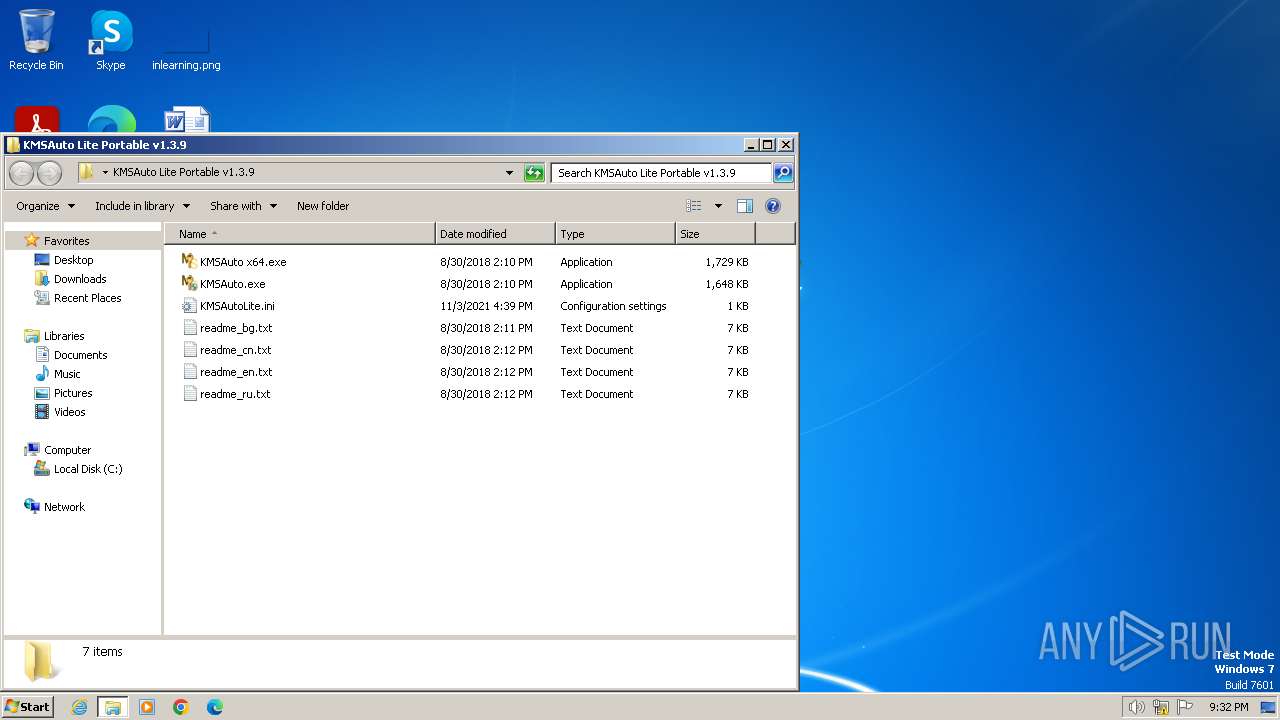The width and height of the screenshot is (1280, 720).
Task: Select Computer in the navigation pane
Action: click(67, 450)
